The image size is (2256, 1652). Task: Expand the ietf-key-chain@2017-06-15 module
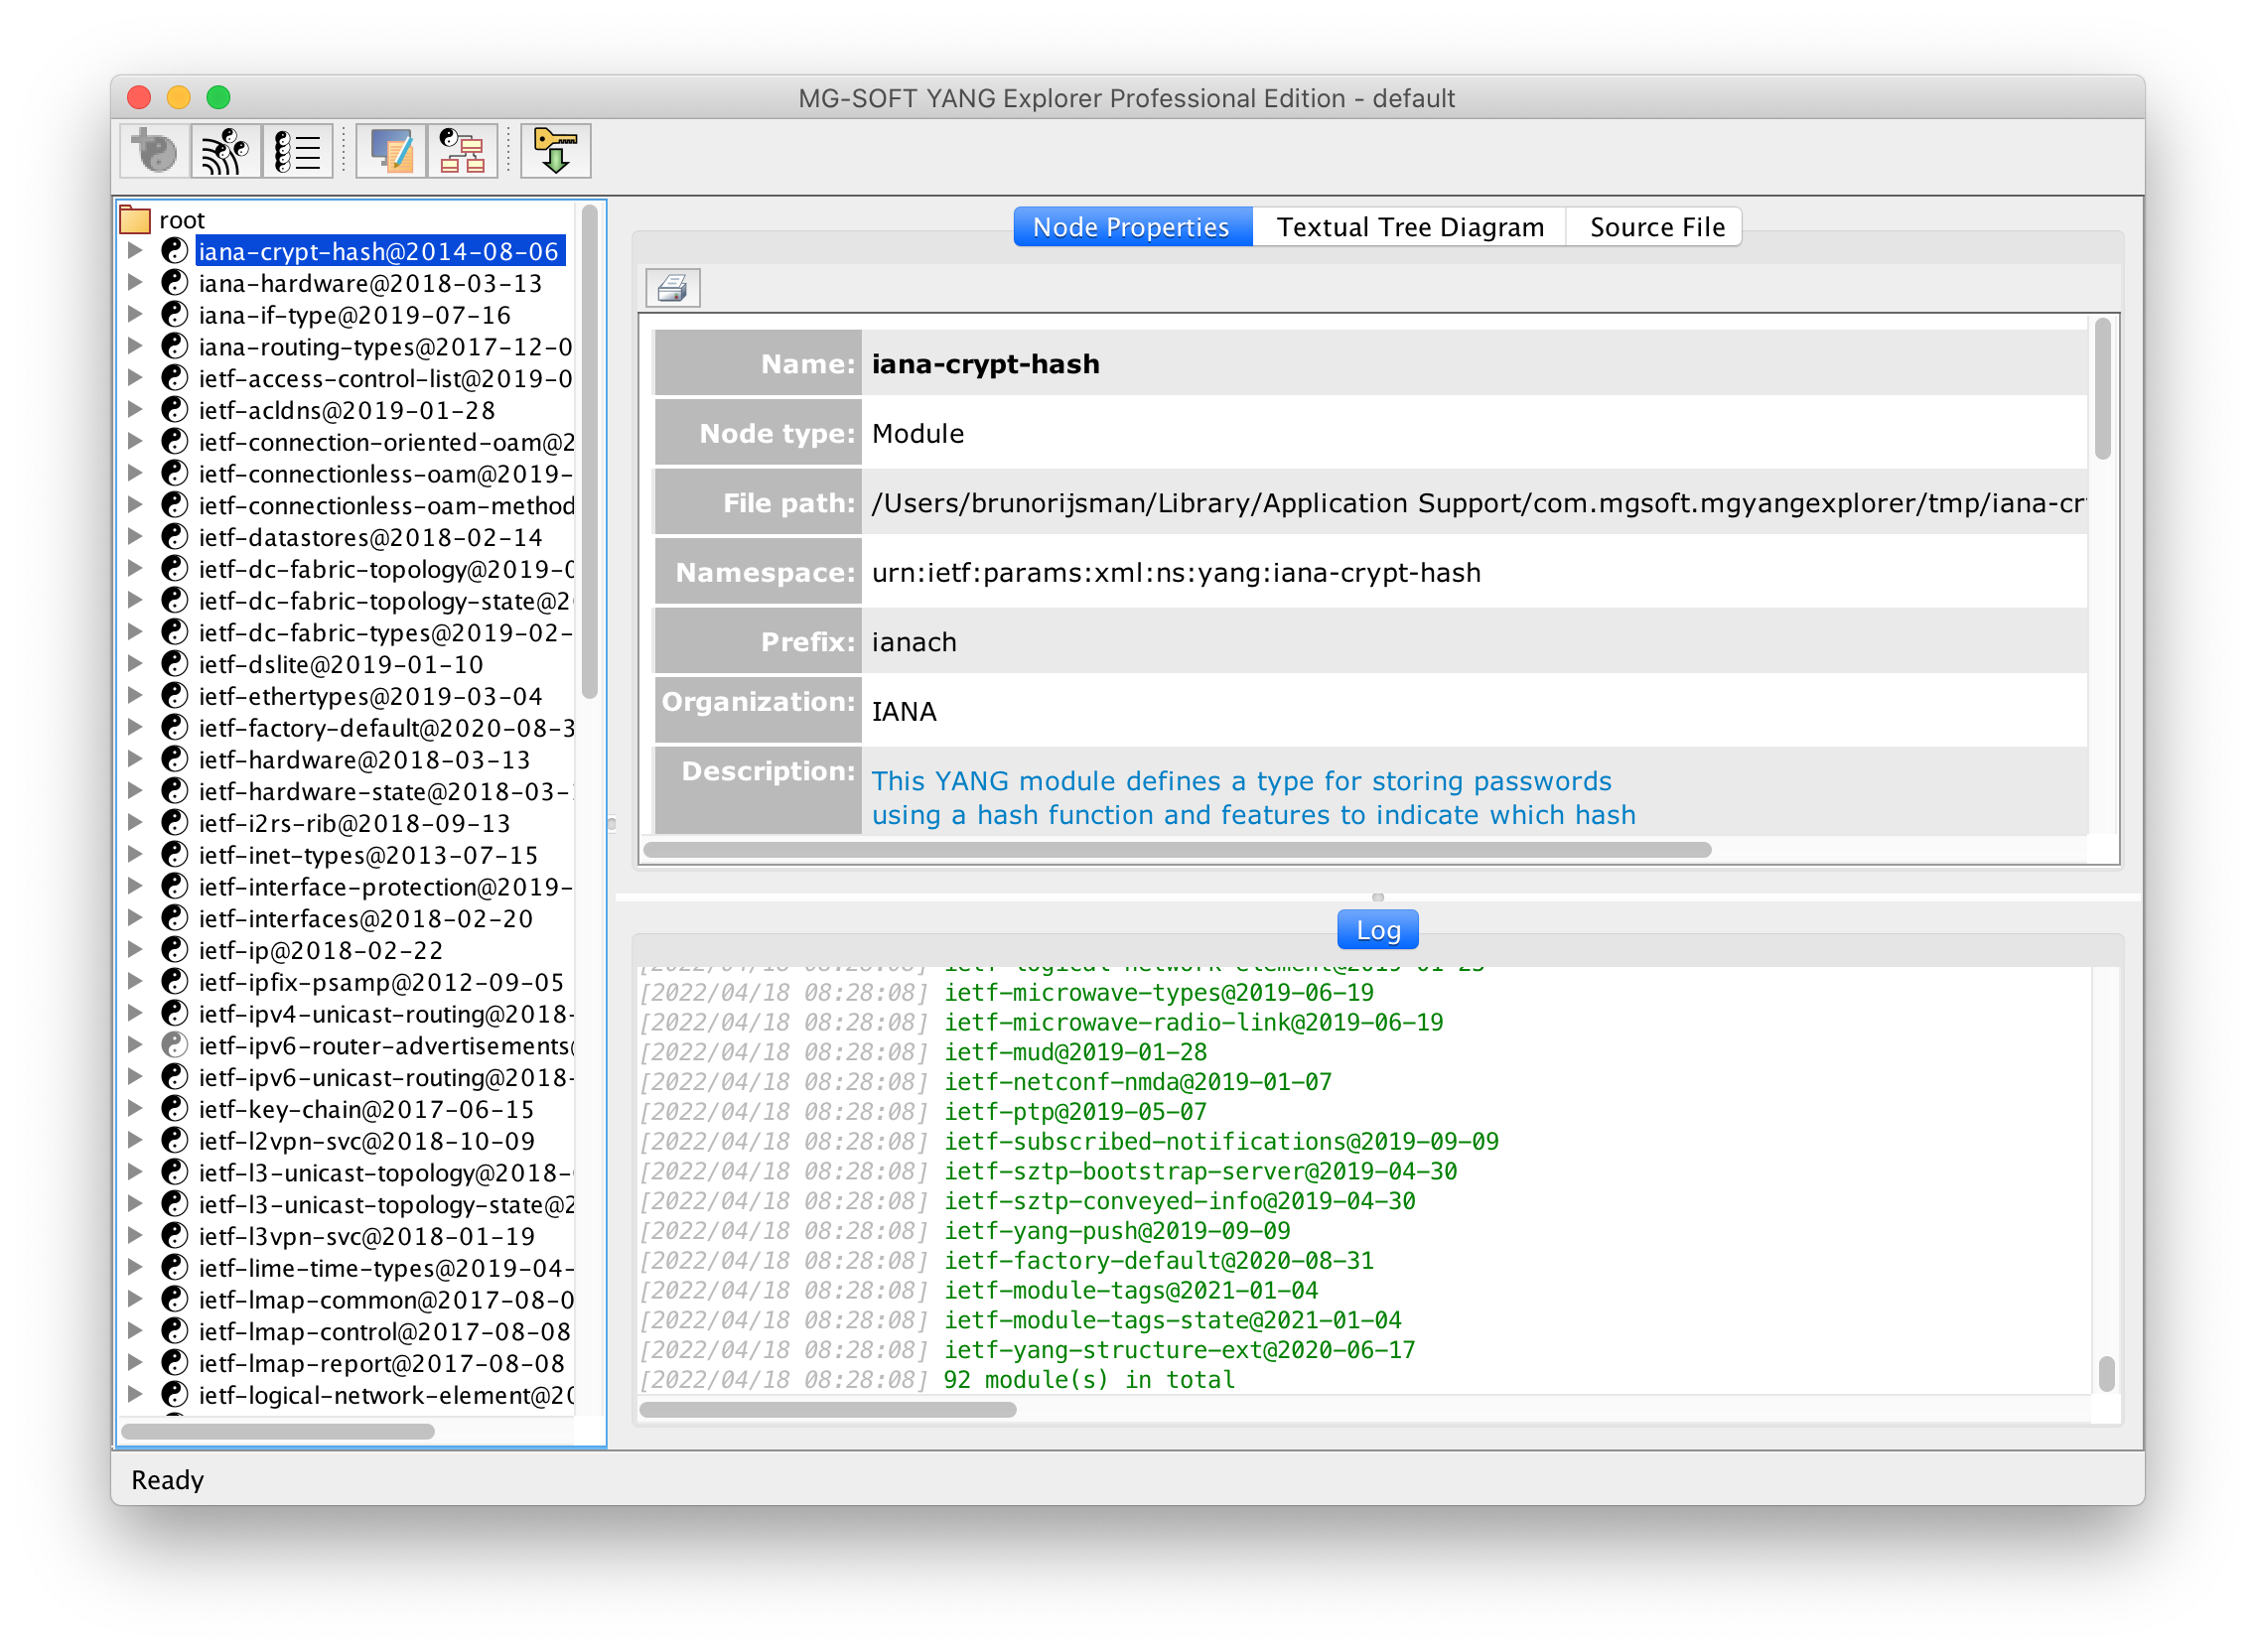(135, 1109)
